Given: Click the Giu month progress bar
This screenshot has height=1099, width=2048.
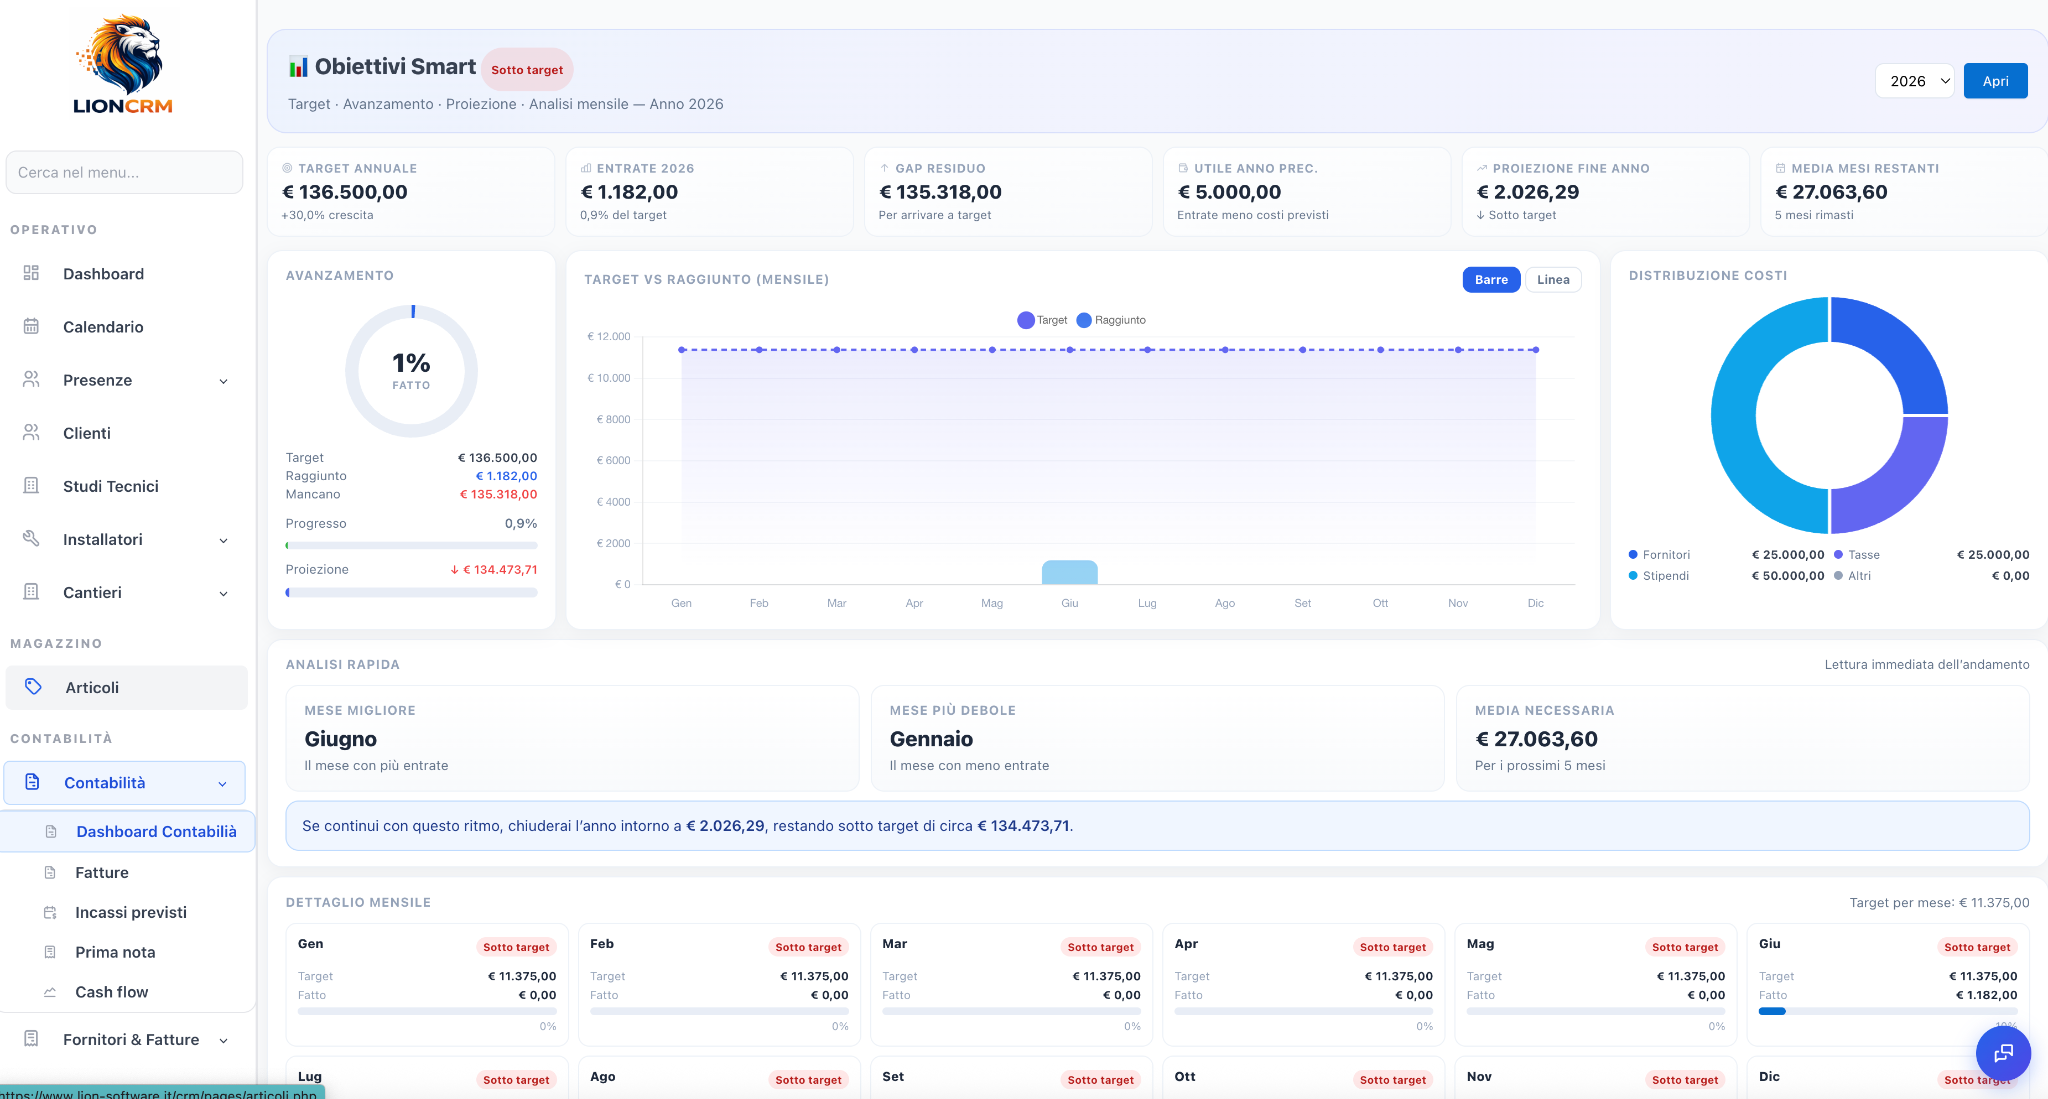Looking at the screenshot, I should (1888, 1011).
